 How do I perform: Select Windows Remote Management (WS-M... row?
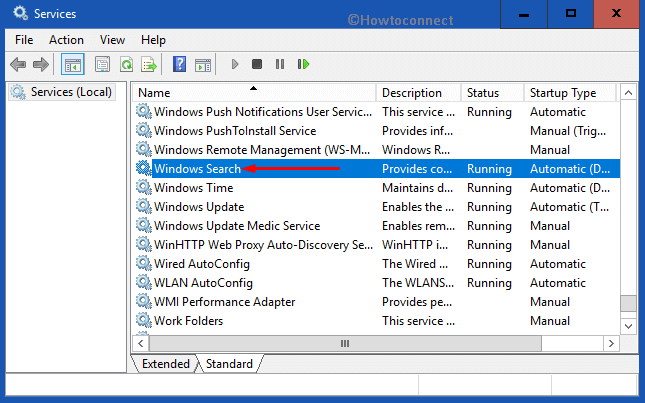pyautogui.click(x=376, y=150)
